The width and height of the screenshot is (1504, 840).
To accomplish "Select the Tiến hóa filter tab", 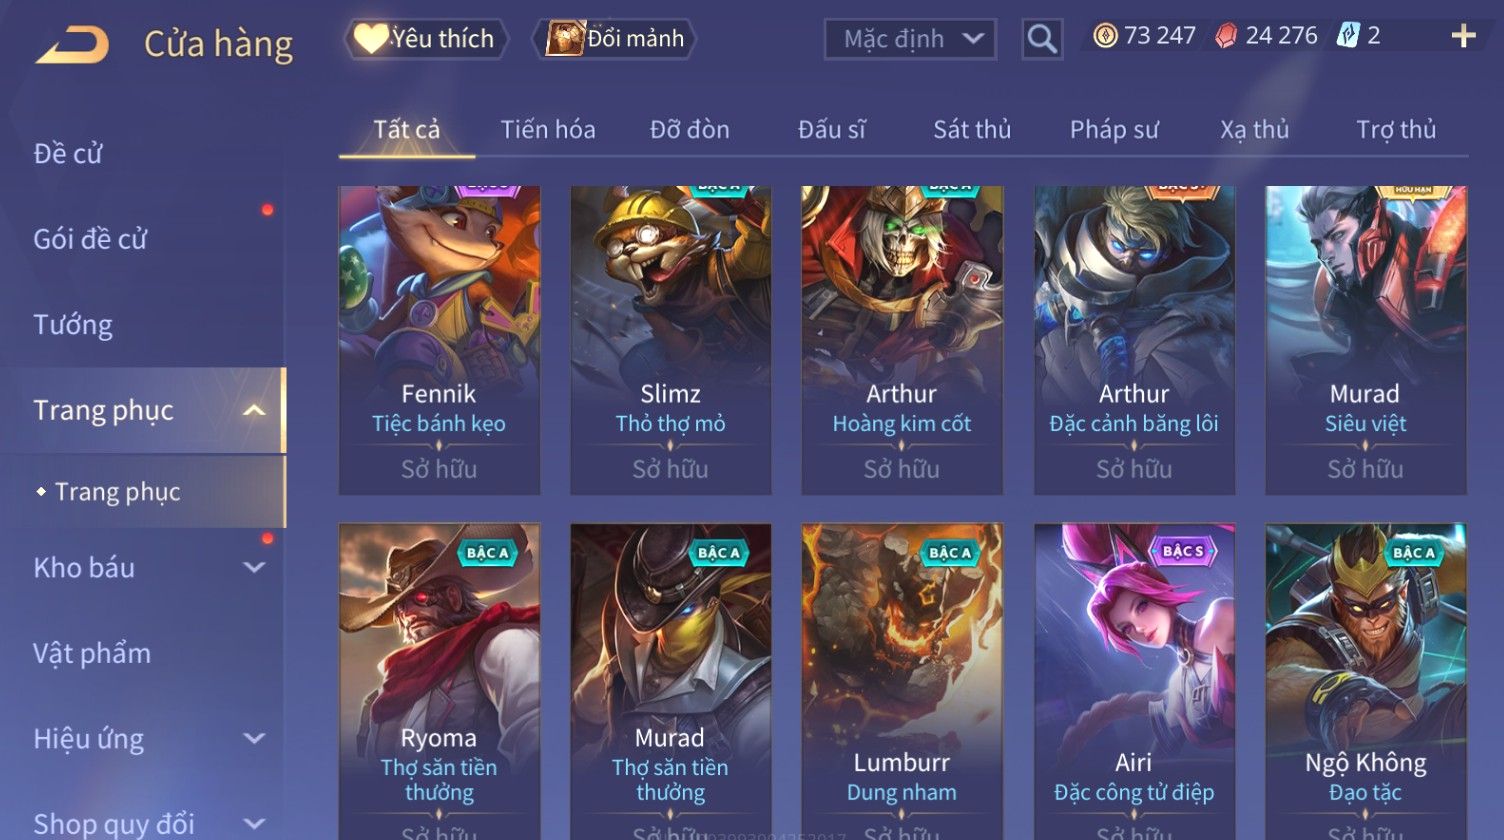I will coord(548,130).
